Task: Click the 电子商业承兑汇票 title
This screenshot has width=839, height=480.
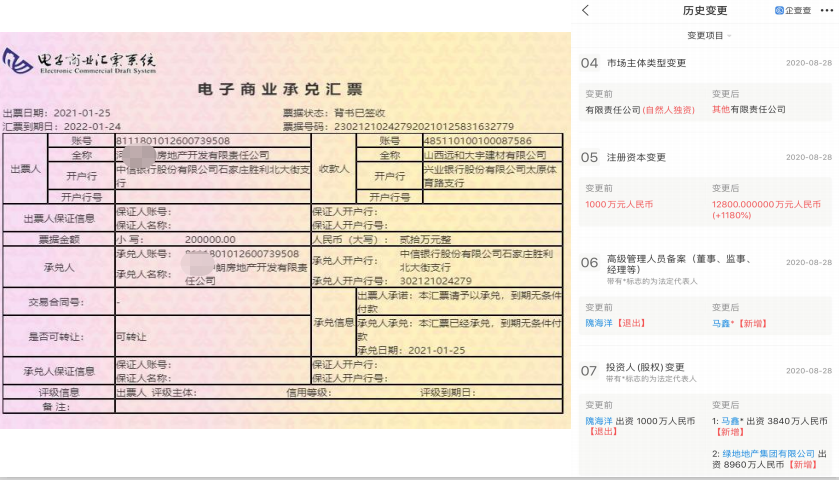Action: point(280,89)
